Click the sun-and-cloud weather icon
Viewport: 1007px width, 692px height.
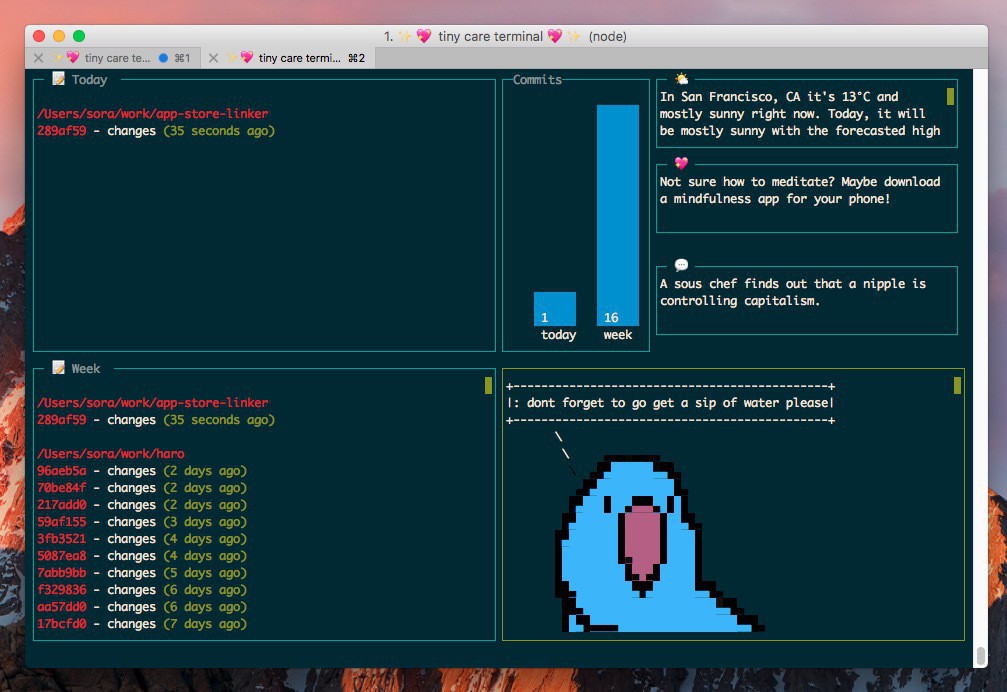[681, 79]
